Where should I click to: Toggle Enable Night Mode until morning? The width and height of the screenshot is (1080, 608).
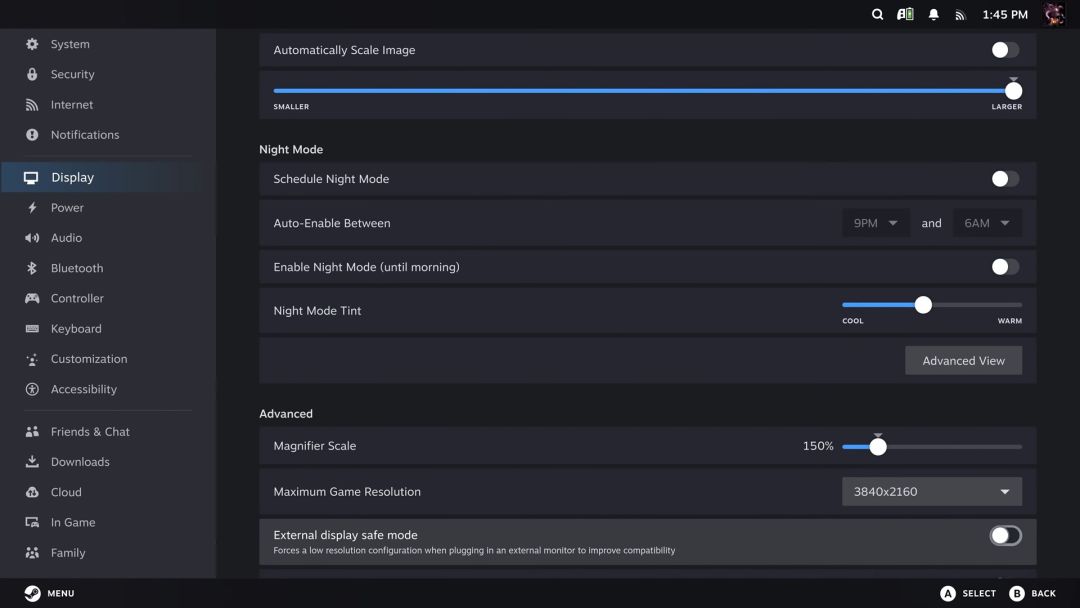[x=1005, y=266]
